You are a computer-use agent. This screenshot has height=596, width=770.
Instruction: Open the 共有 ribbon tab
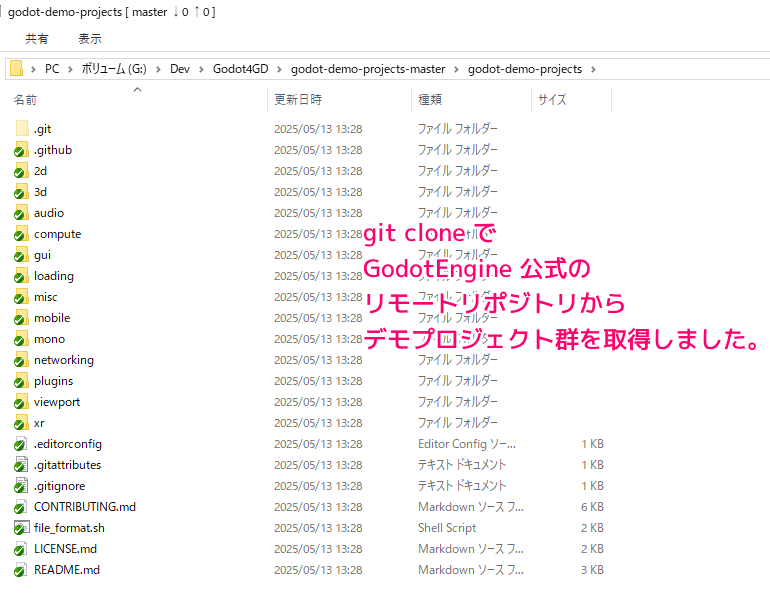(x=37, y=39)
